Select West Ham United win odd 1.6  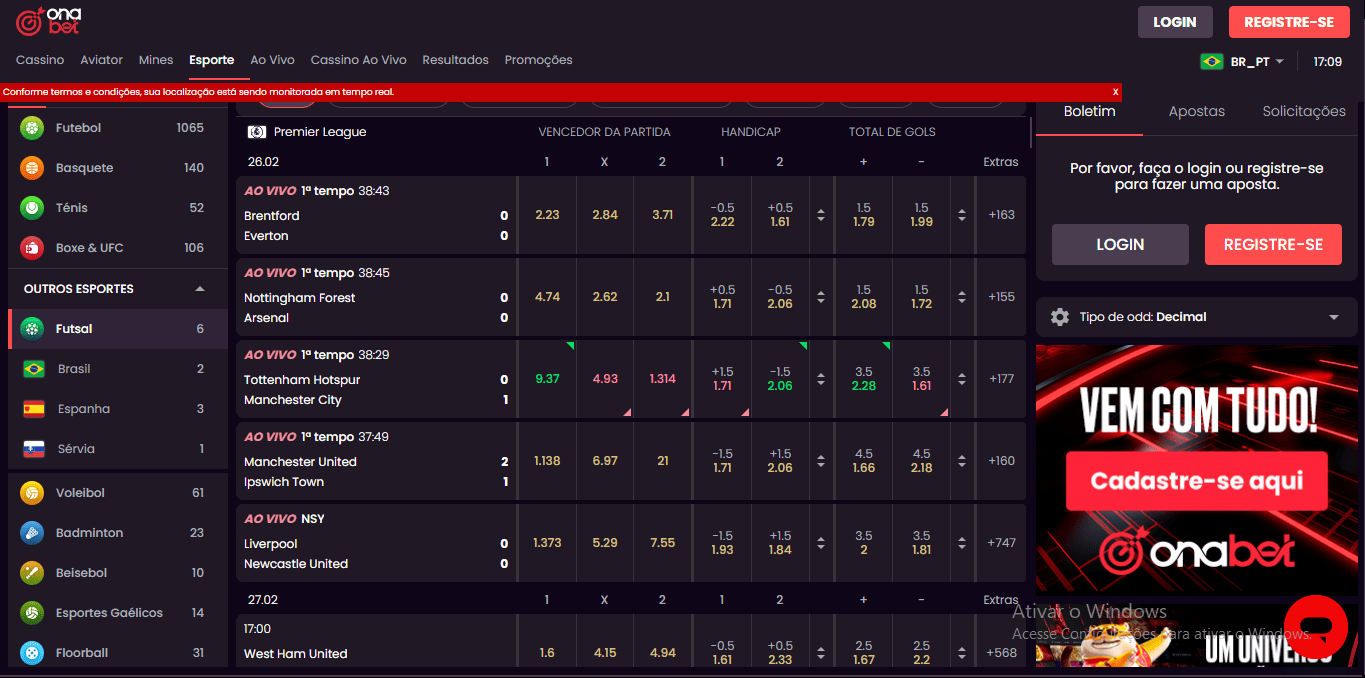tap(547, 653)
